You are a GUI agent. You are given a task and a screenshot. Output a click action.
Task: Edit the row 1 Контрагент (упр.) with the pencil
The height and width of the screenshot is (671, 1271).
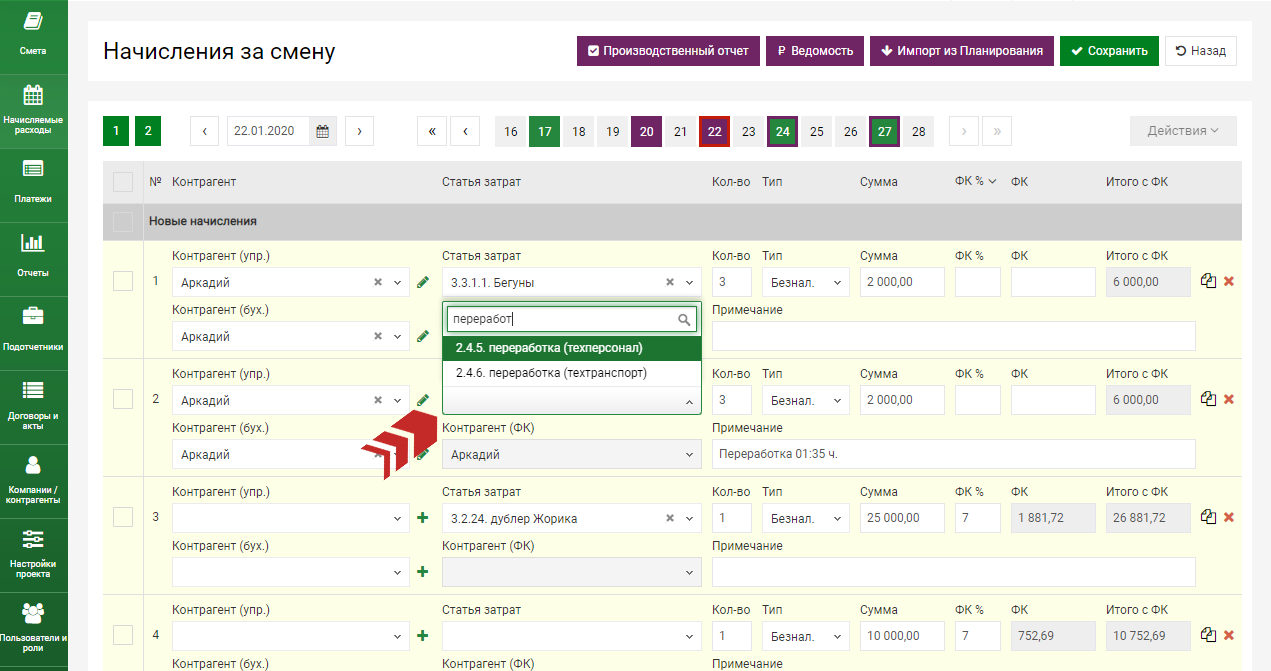point(423,283)
